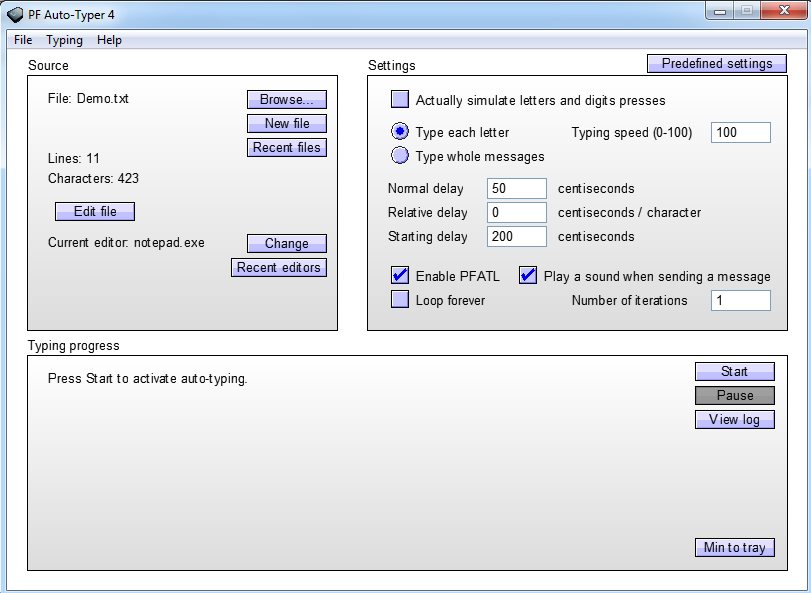Screen dimensions: 811x593
Task: Click the Browse... button
Action: click(287, 99)
